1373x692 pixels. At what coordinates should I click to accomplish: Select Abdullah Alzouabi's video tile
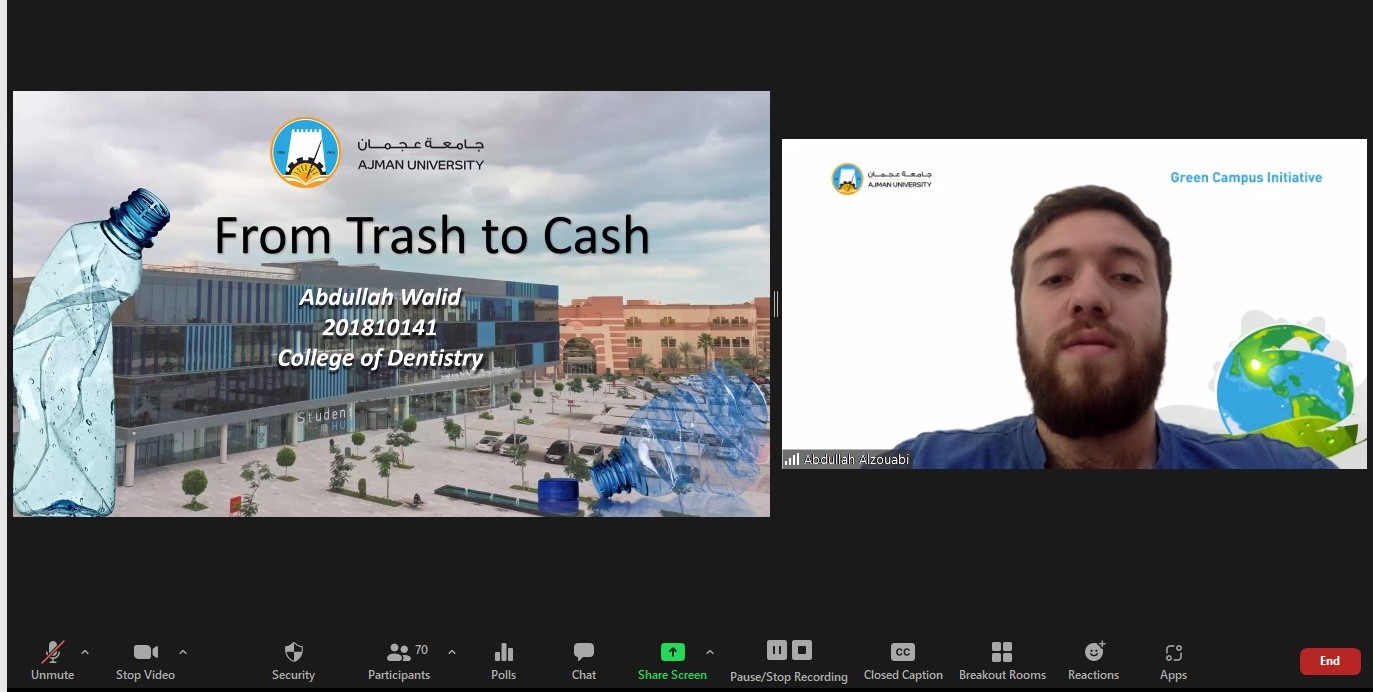[x=1074, y=304]
